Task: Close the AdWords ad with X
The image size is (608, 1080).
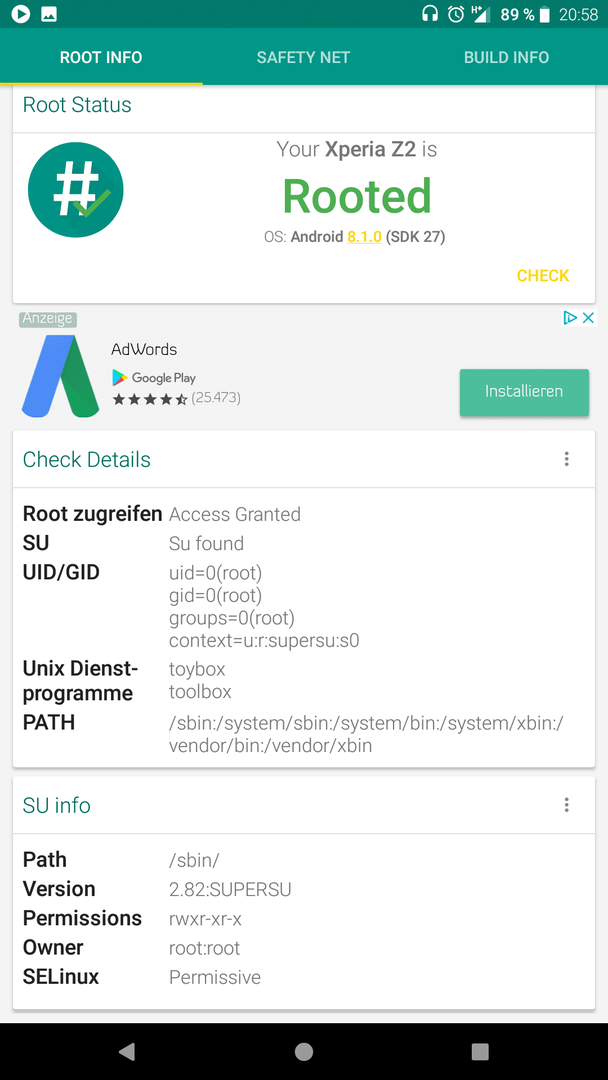Action: point(588,318)
